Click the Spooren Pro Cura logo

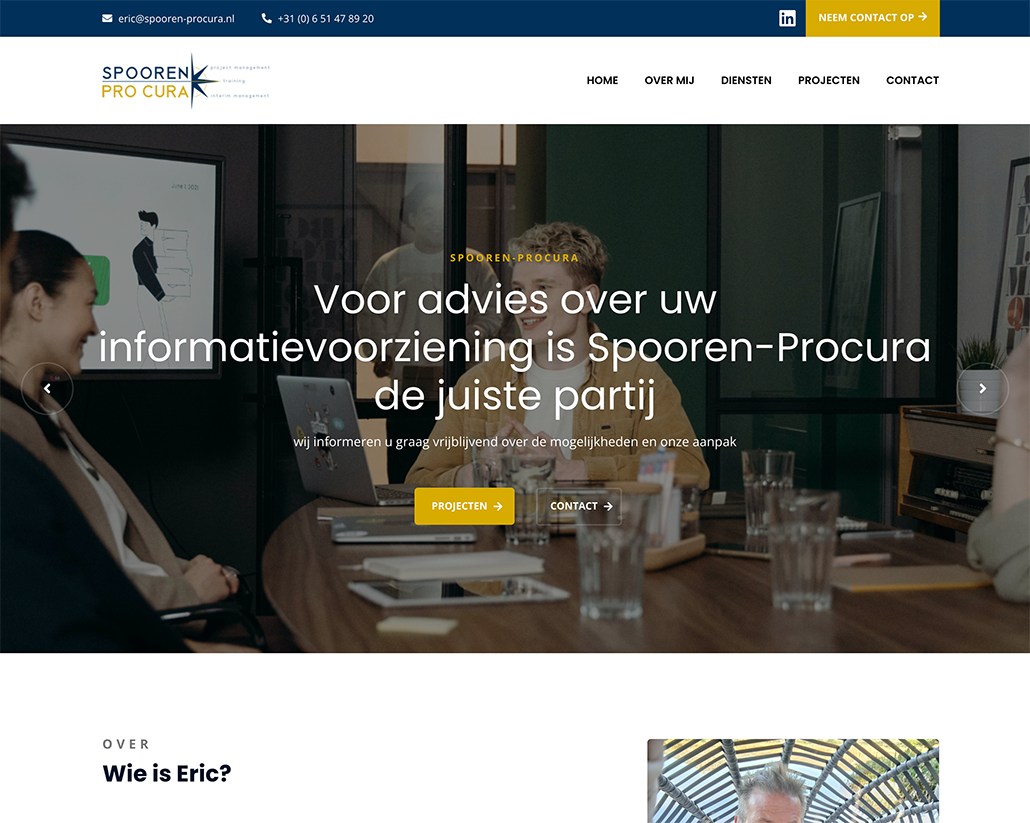coord(186,81)
